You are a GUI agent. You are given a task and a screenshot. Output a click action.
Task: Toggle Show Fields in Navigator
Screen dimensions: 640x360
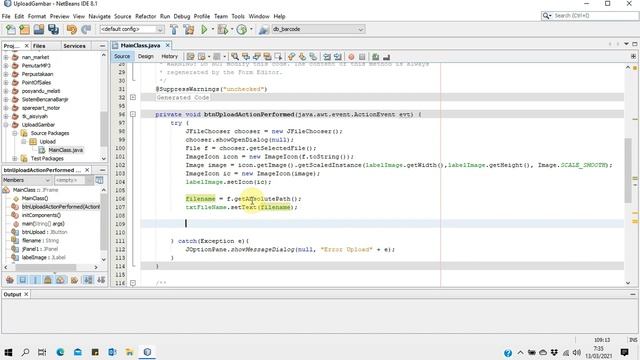coord(22,280)
